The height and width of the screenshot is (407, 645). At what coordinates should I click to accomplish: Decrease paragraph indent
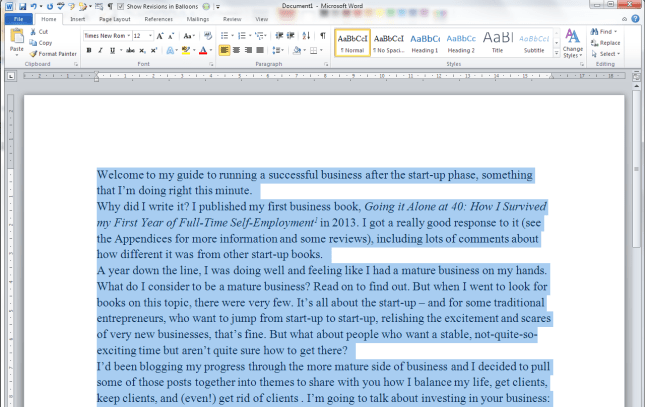click(x=279, y=36)
